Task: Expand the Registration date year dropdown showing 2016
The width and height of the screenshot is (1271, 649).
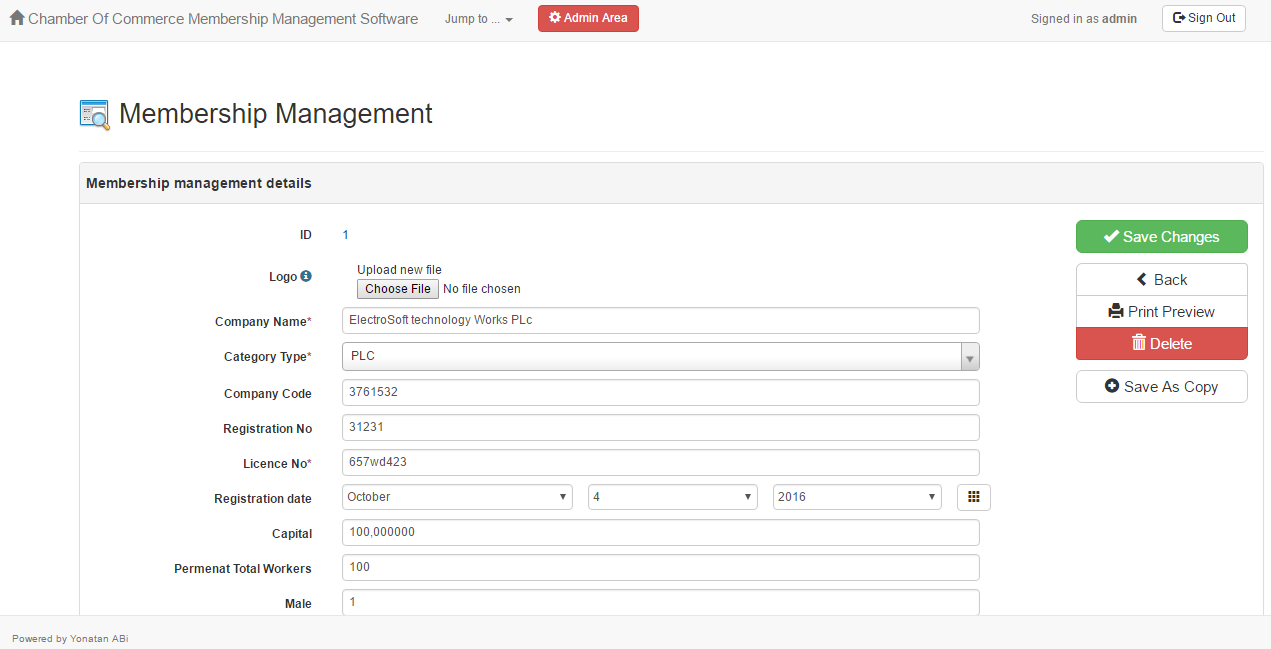Action: [x=856, y=497]
